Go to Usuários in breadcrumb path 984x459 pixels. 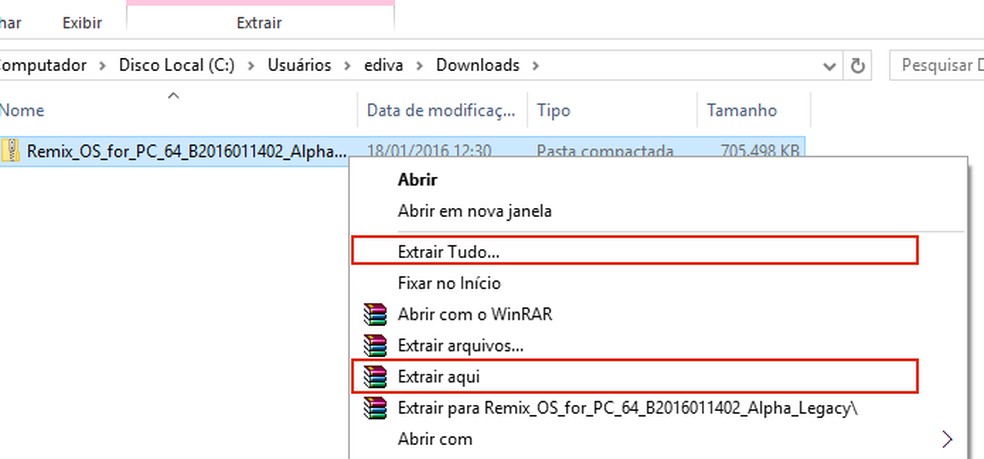click(x=299, y=65)
